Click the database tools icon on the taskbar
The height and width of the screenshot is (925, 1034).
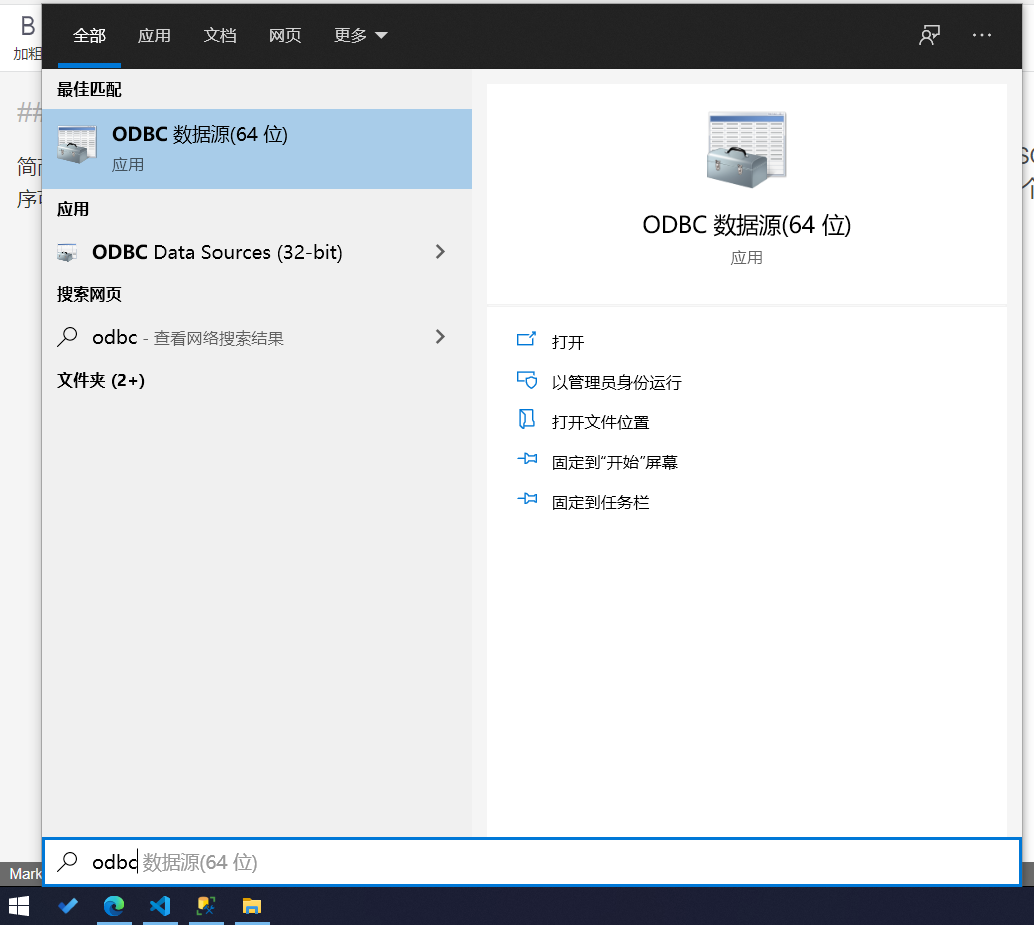[206, 906]
